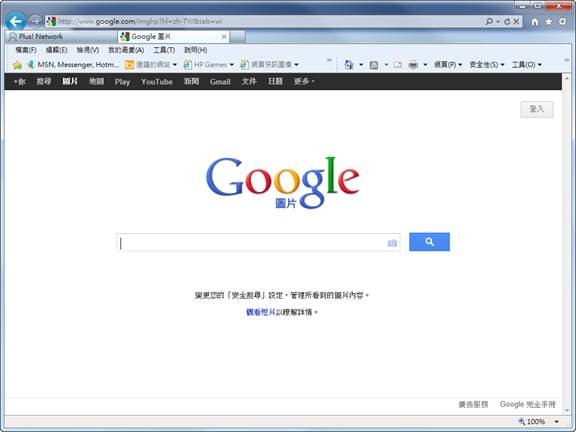This screenshot has width=576, height=432.
Task: Open the 檢視(V) menu
Action: [x=88, y=50]
